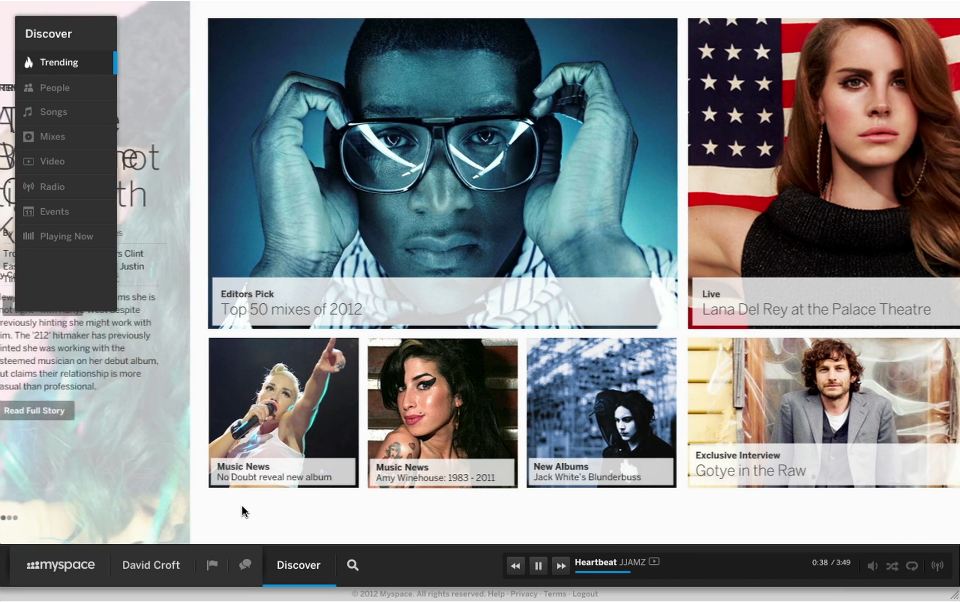Toggle shuffle playback

(892, 566)
